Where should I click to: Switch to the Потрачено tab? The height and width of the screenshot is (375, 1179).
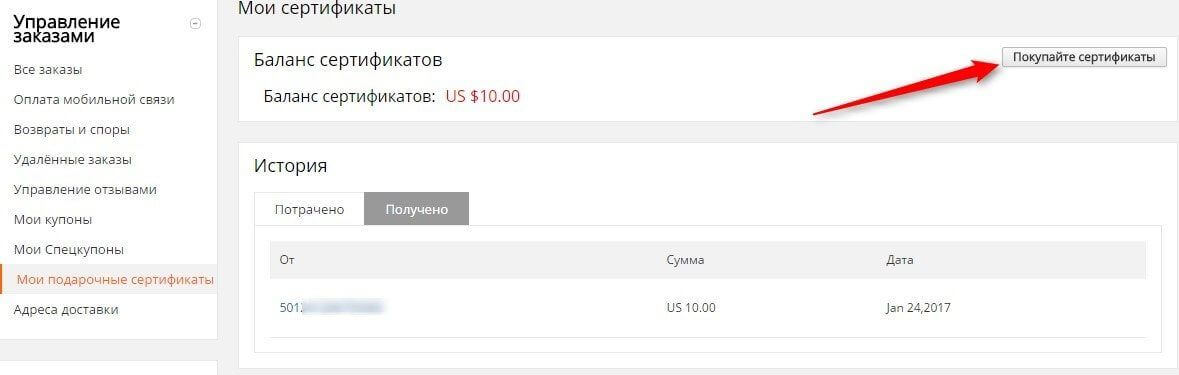[309, 209]
